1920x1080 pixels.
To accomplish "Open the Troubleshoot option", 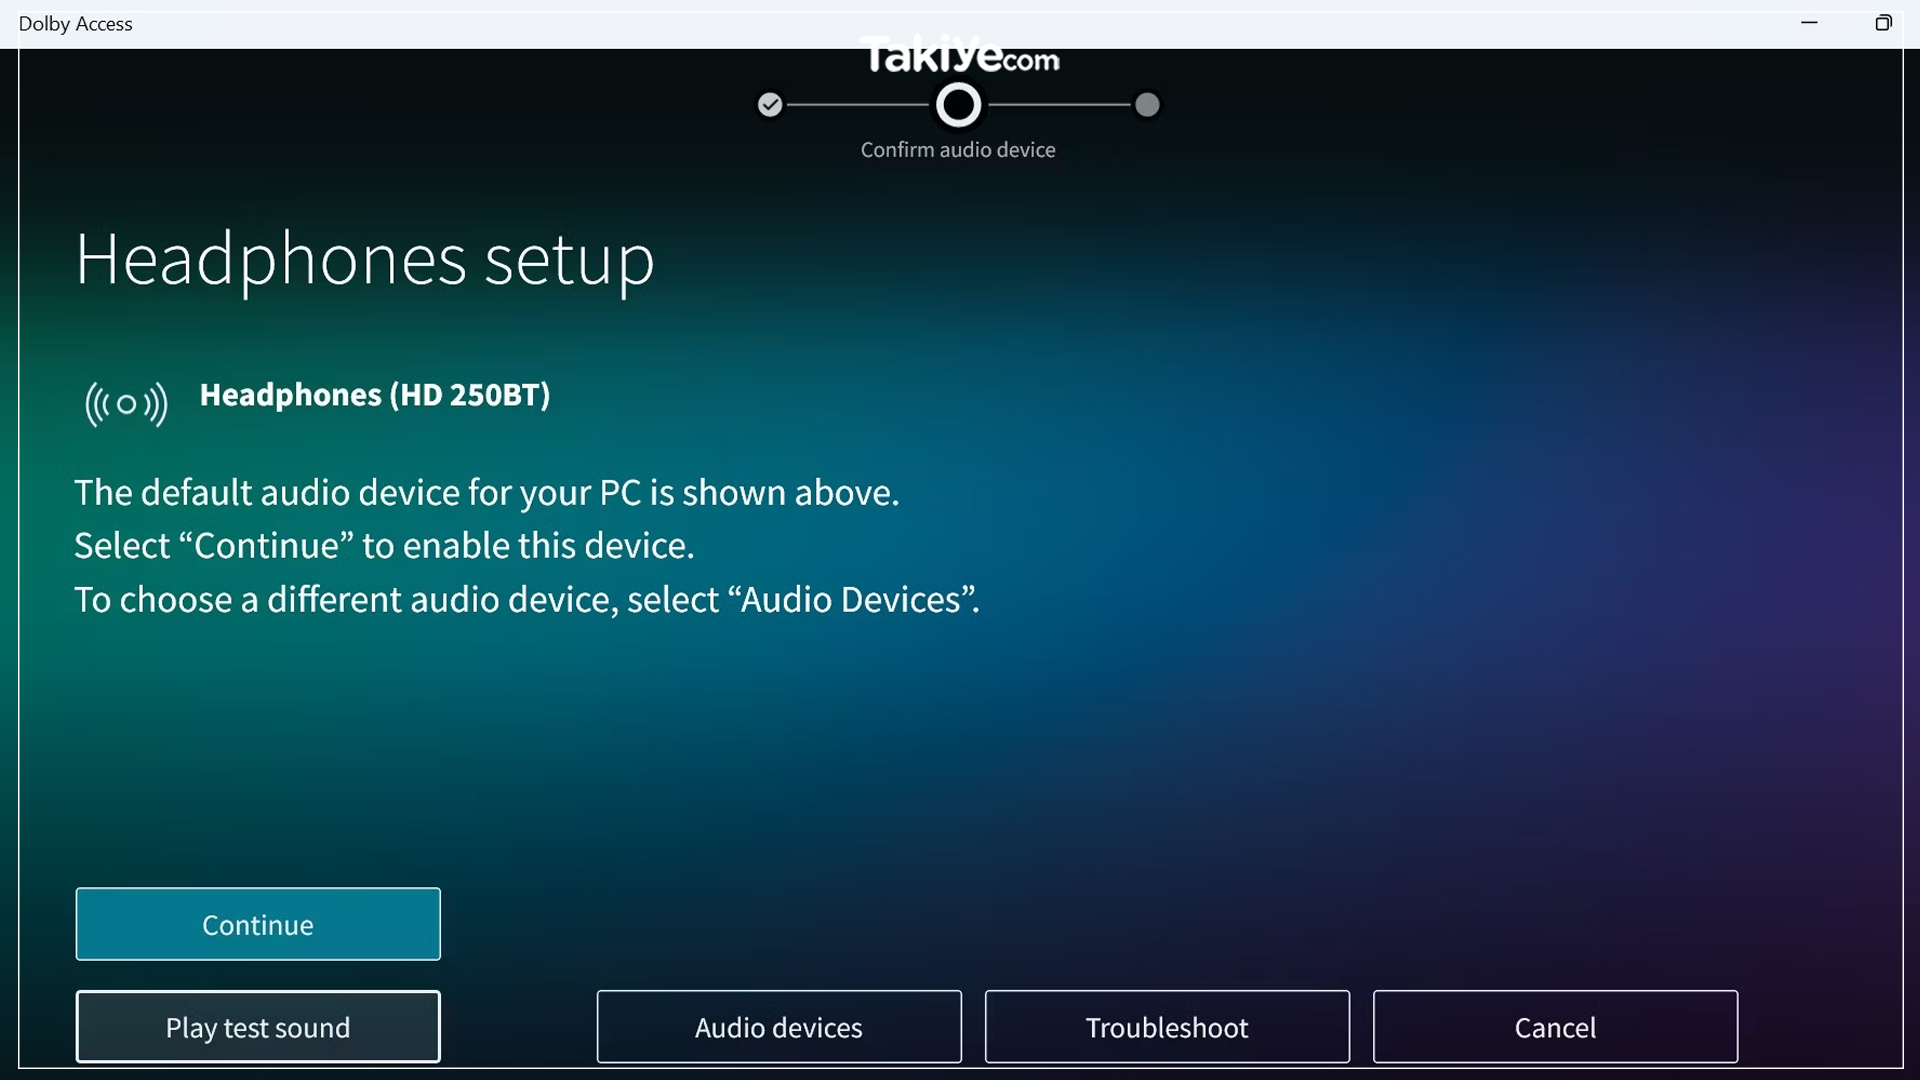I will tap(1167, 1027).
